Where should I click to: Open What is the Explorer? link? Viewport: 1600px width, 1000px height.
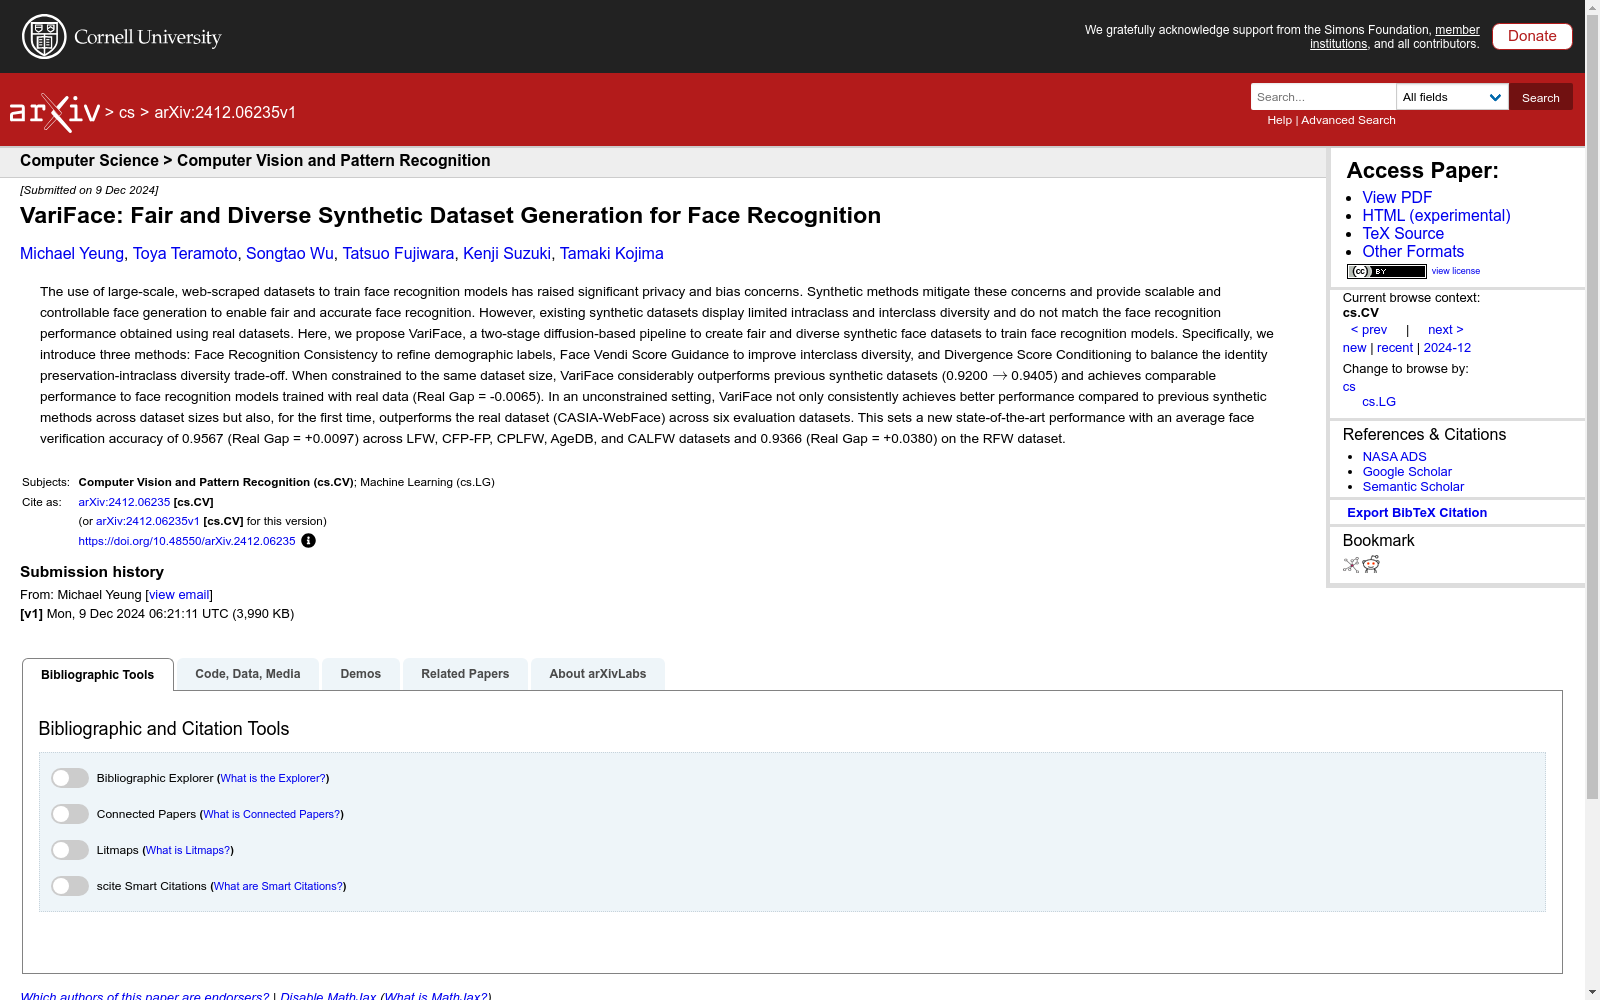[273, 779]
